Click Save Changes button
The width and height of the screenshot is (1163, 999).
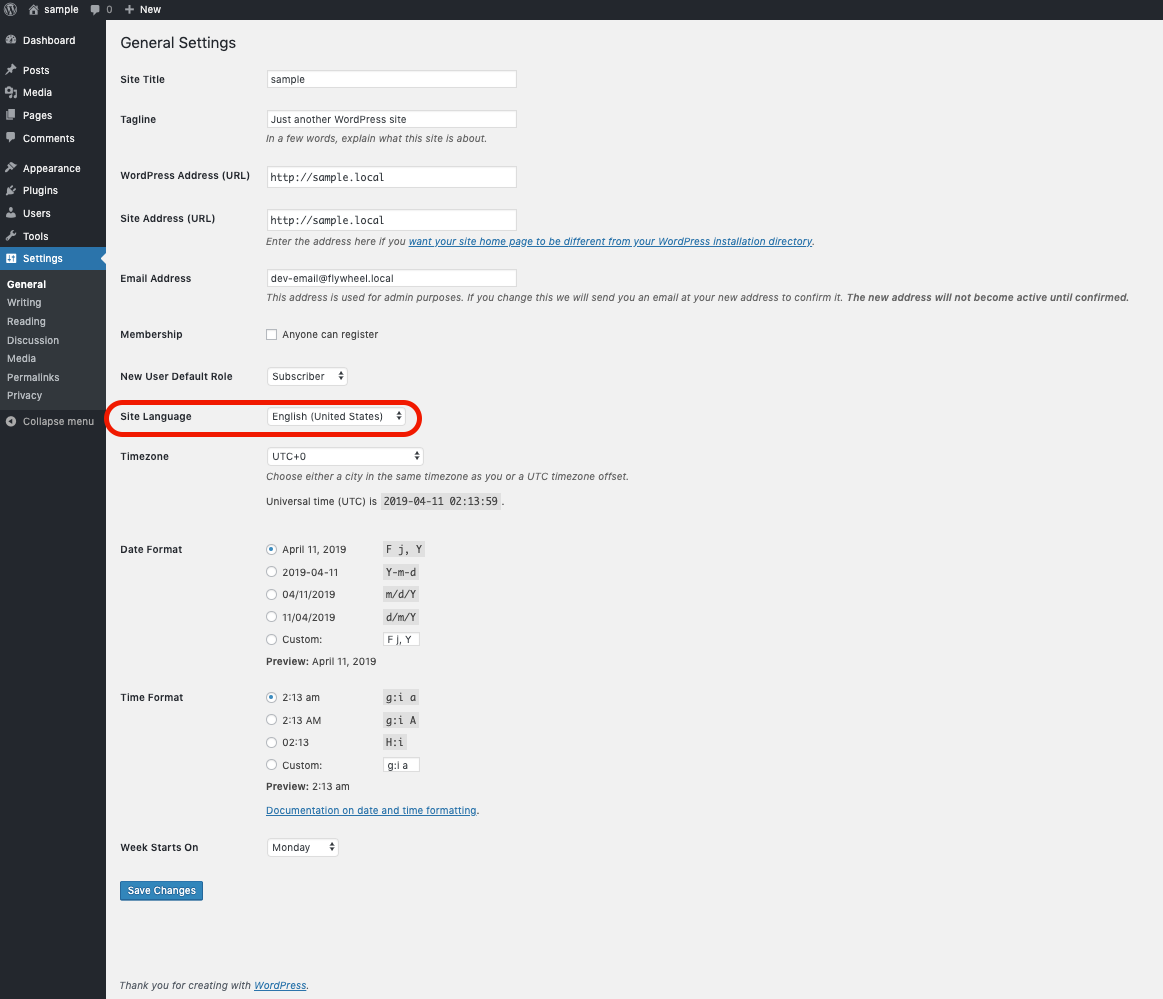tap(162, 891)
